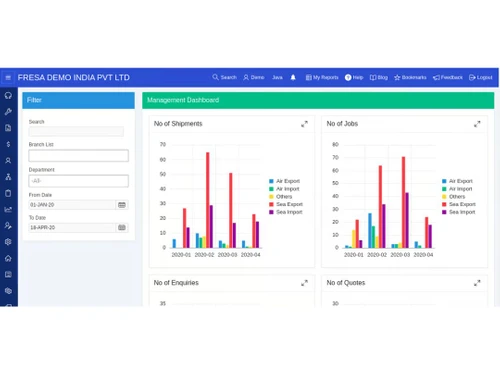Click the To Date field showing 18-APR-20
The width and height of the screenshot is (500, 375).
point(72,227)
